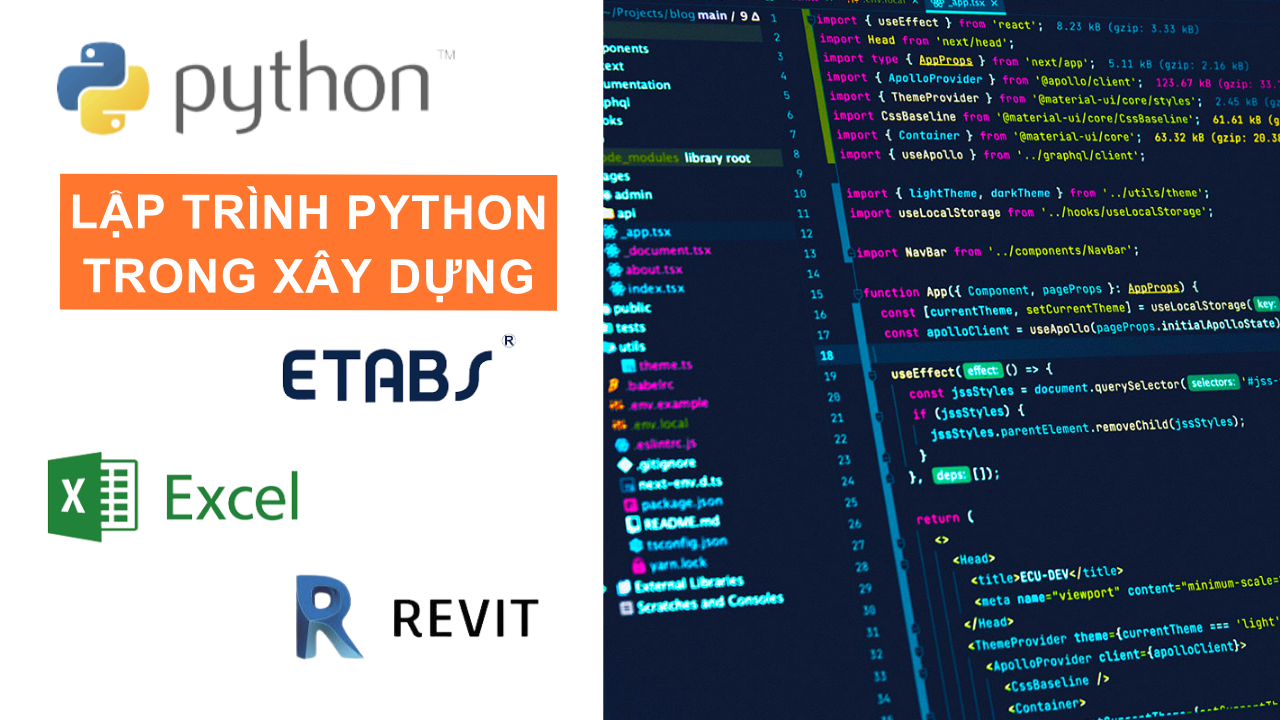Open _app.tsx in the project tree

point(650,232)
